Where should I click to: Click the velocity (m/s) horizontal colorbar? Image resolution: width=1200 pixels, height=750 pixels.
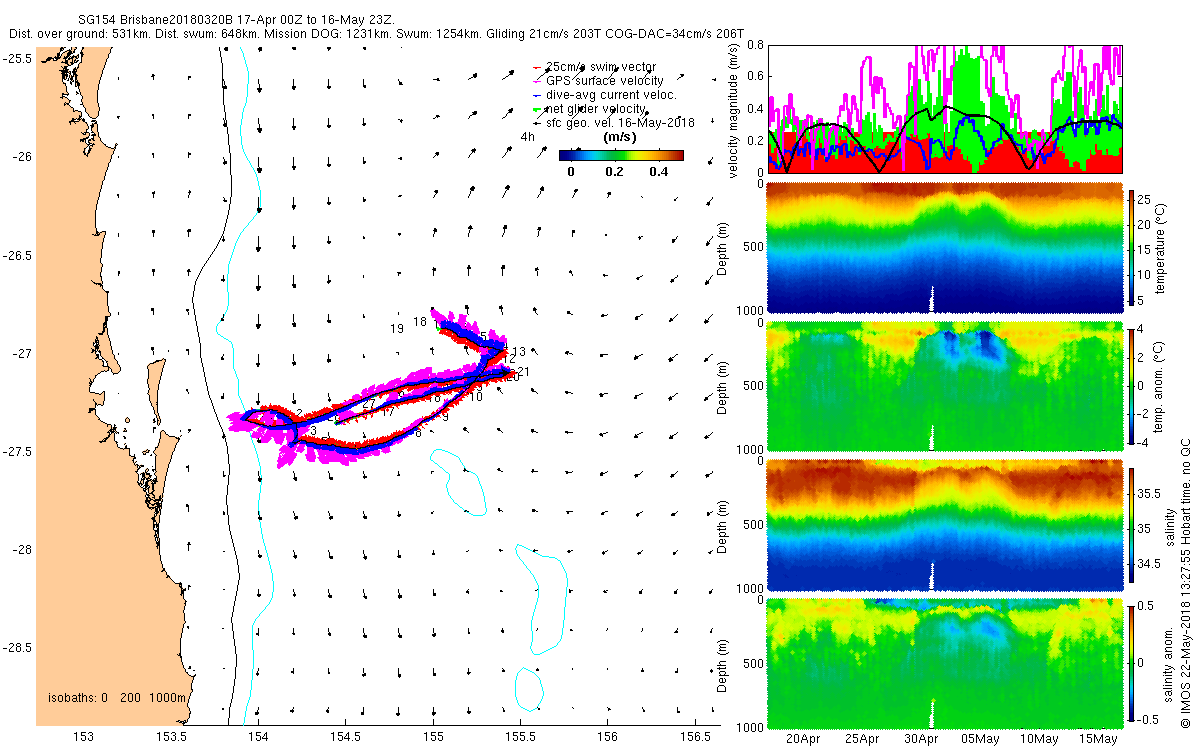click(x=621, y=155)
